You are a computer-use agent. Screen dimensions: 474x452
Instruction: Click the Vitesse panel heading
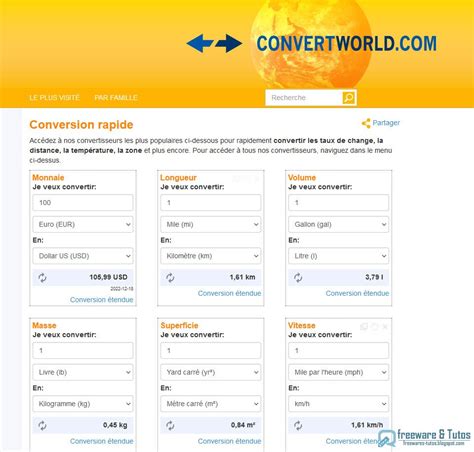pos(302,325)
